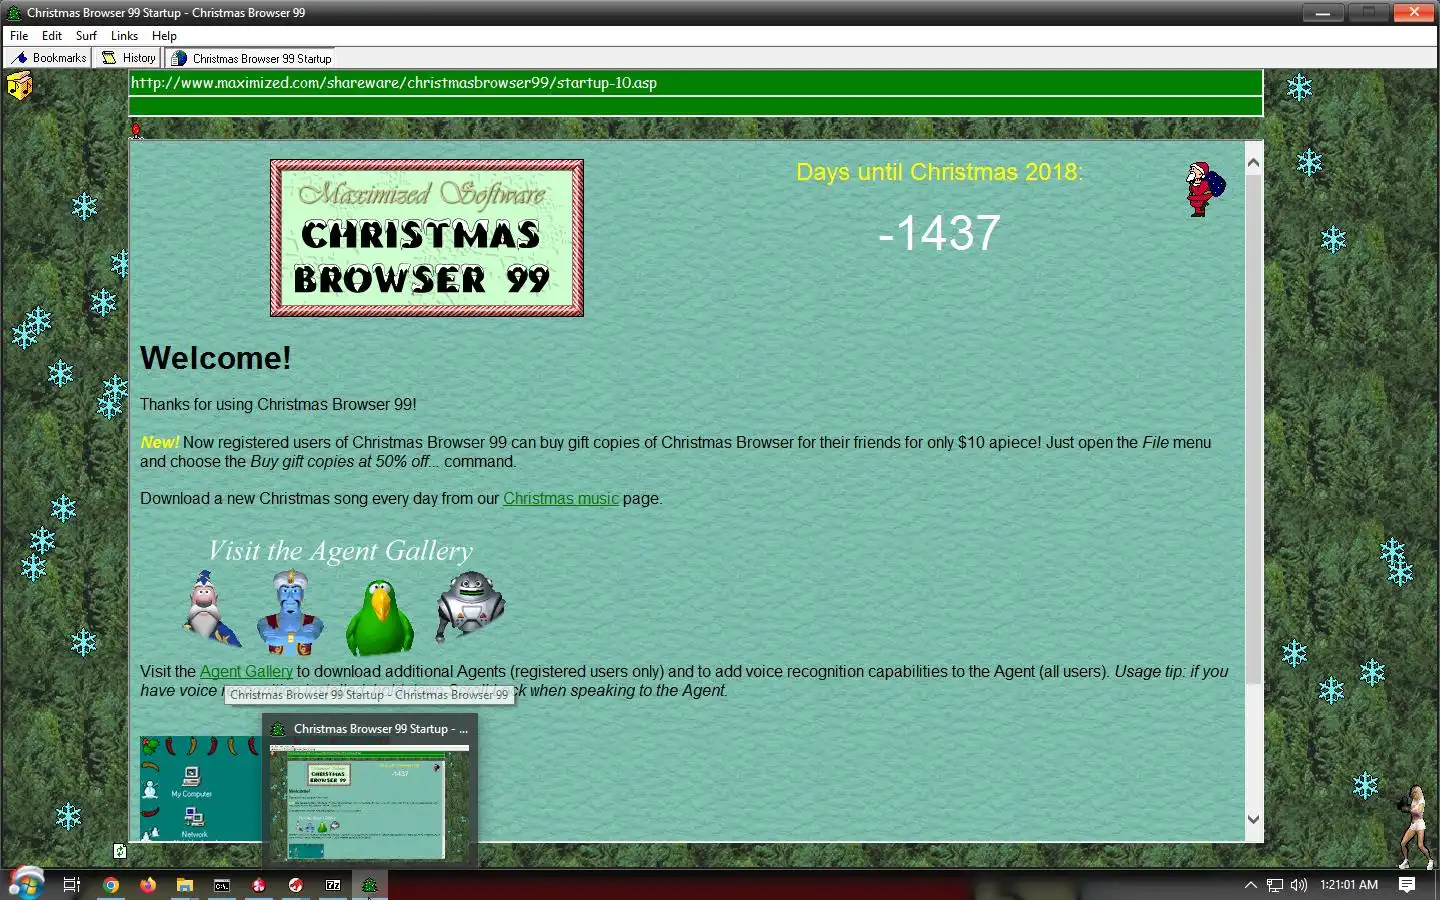Click the page scrollbar's up arrow
1440x900 pixels.
(x=1254, y=161)
